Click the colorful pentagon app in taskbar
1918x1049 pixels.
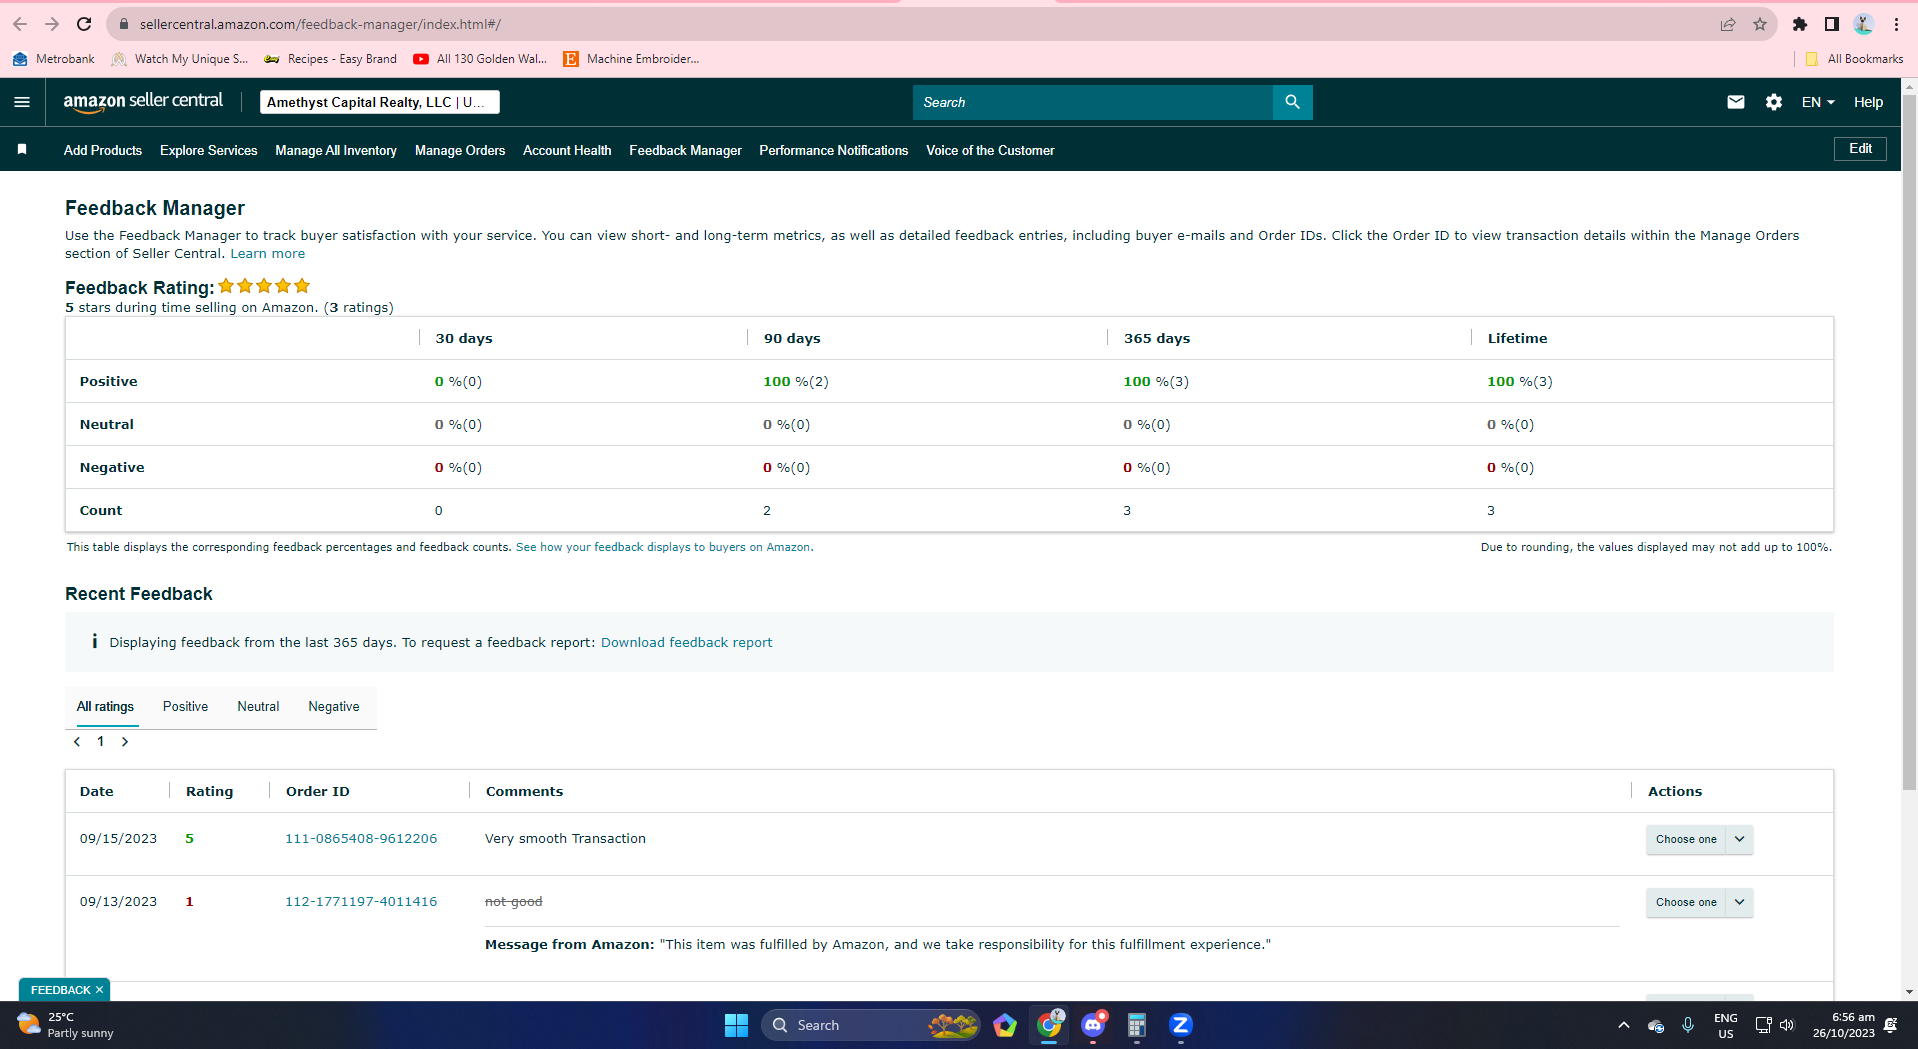(x=1005, y=1025)
